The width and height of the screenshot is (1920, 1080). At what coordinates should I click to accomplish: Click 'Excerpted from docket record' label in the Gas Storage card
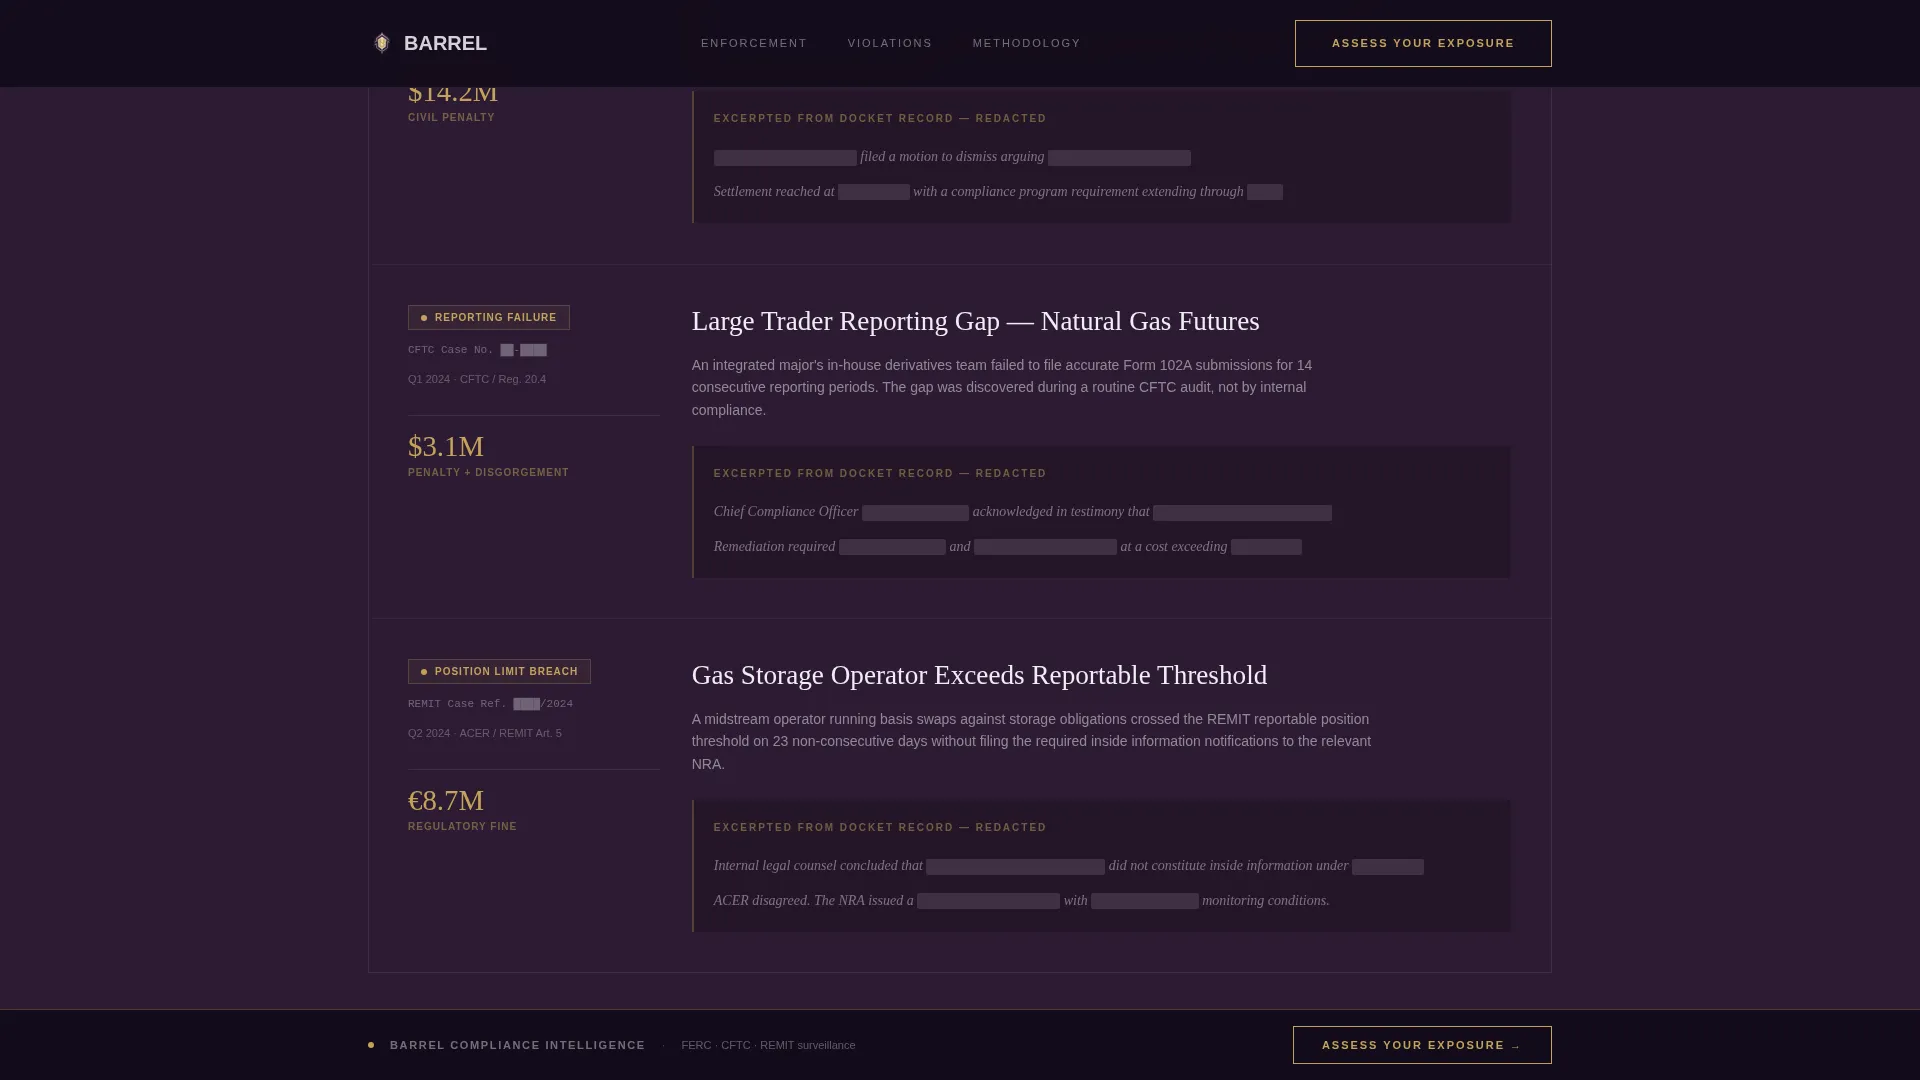pyautogui.click(x=880, y=827)
